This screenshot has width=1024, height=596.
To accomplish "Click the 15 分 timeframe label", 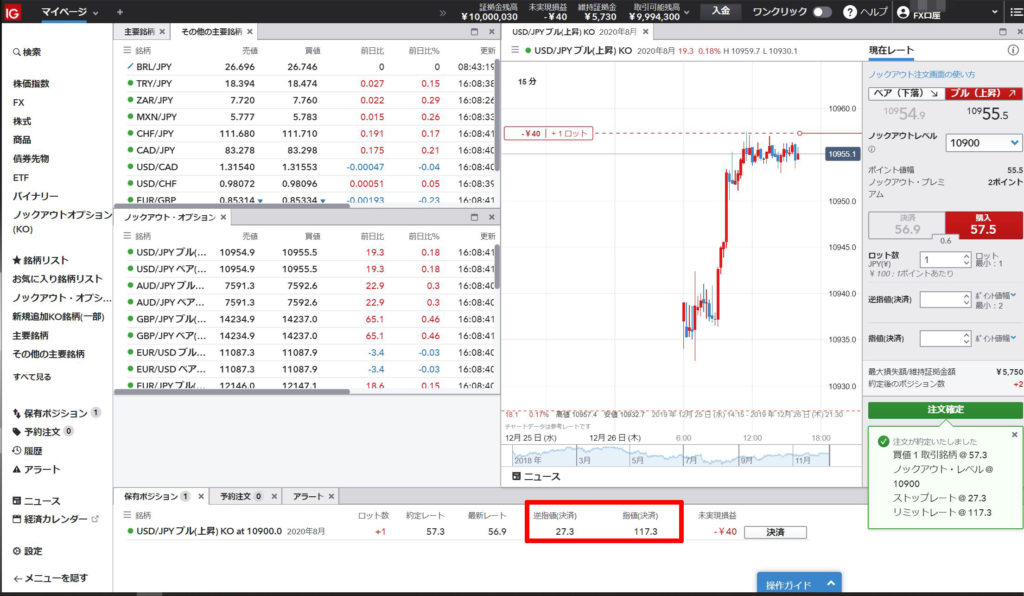I will (x=526, y=82).
